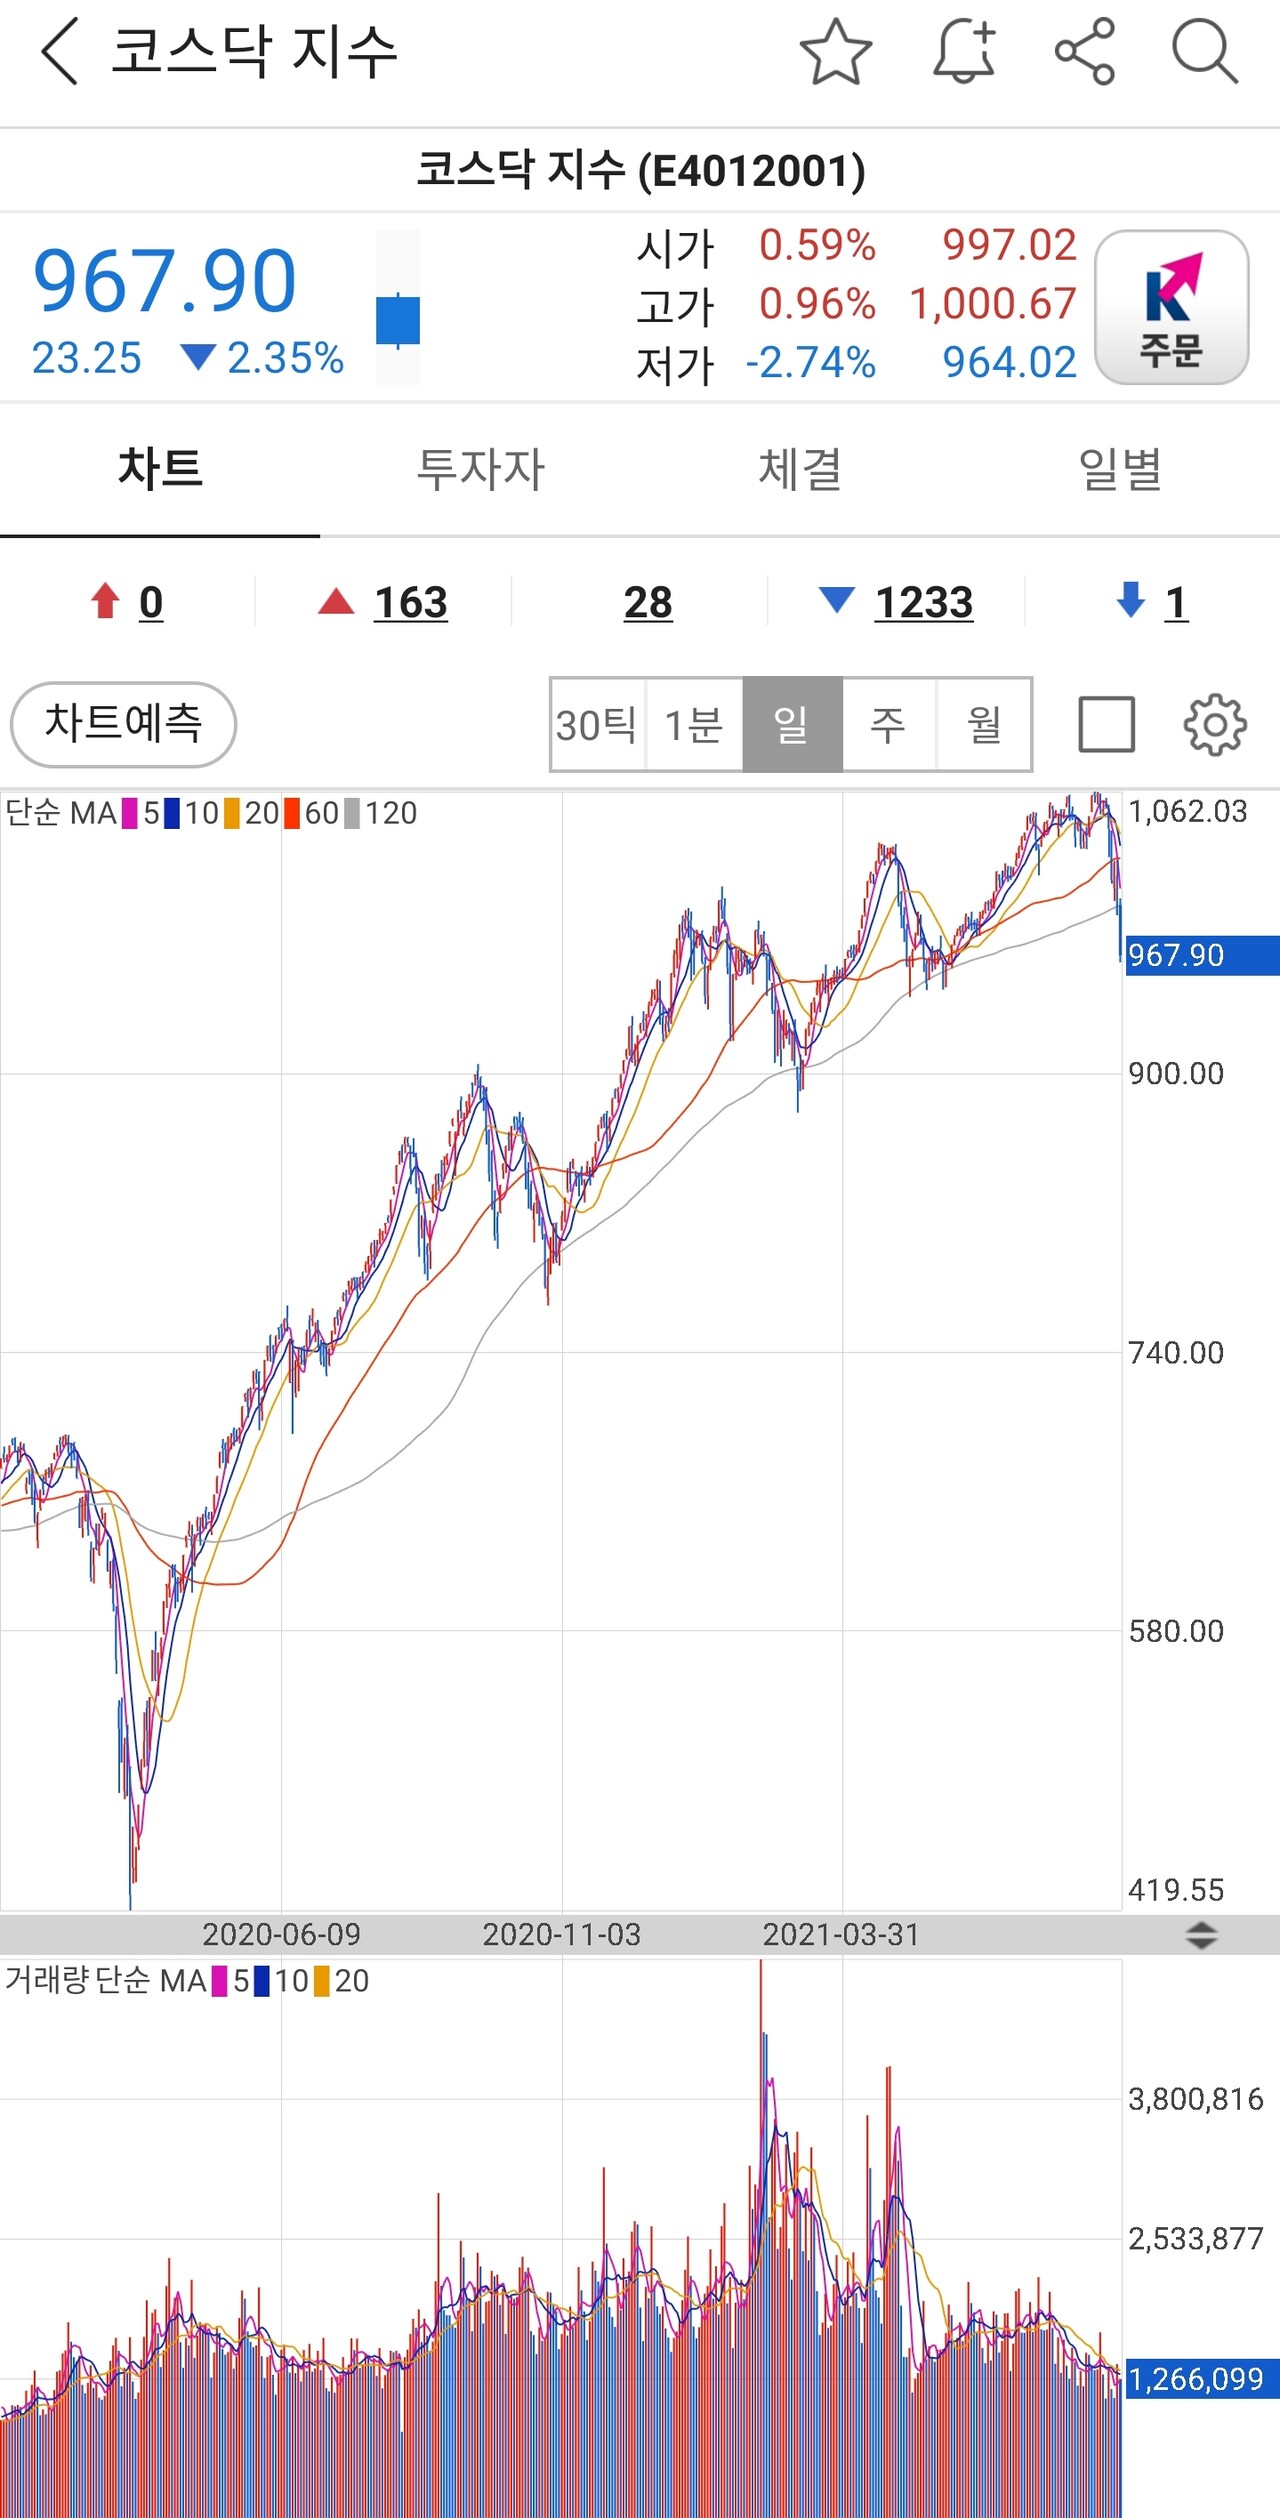Open rising stocks count 163
1280x2518 pixels.
pos(411,603)
